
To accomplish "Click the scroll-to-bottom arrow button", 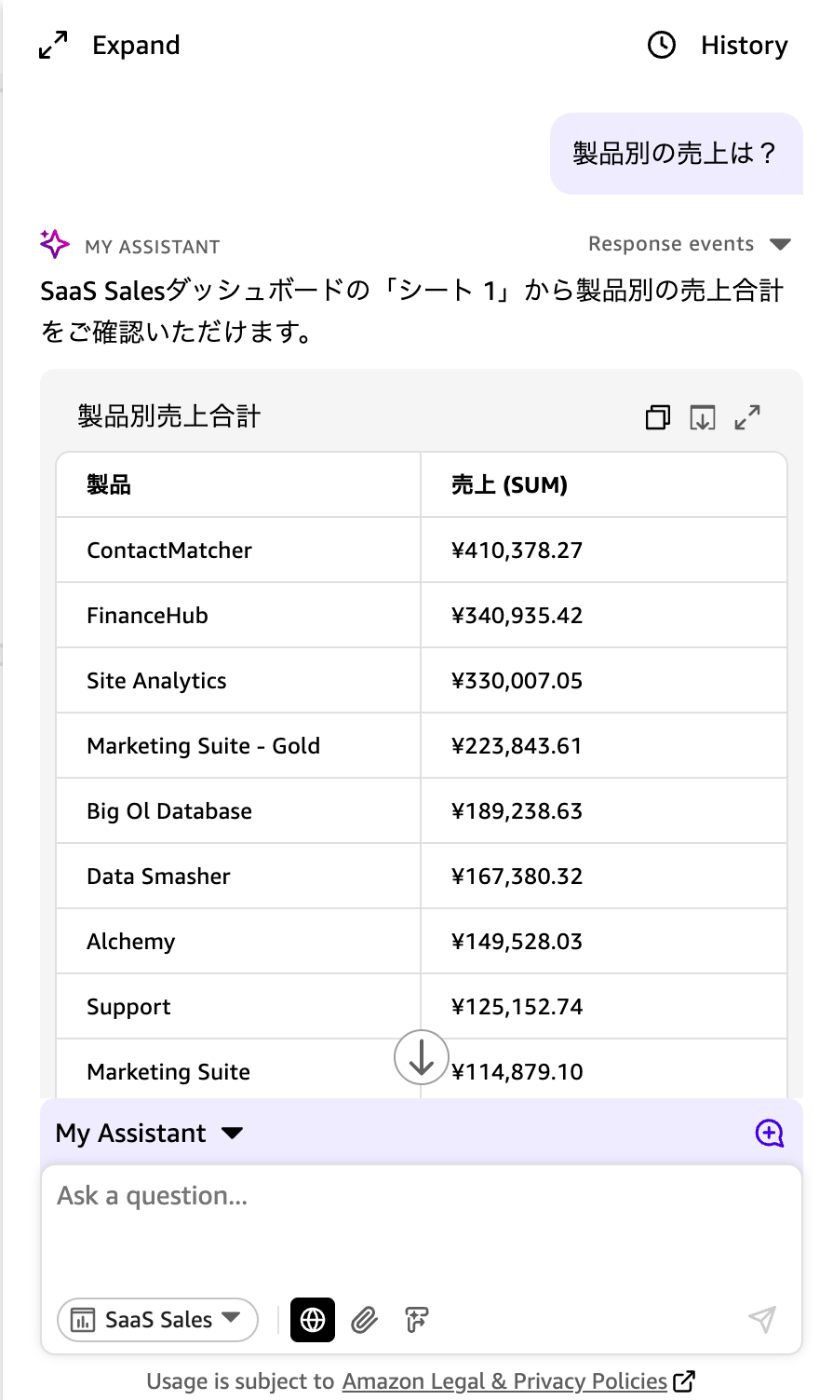I will (421, 1057).
